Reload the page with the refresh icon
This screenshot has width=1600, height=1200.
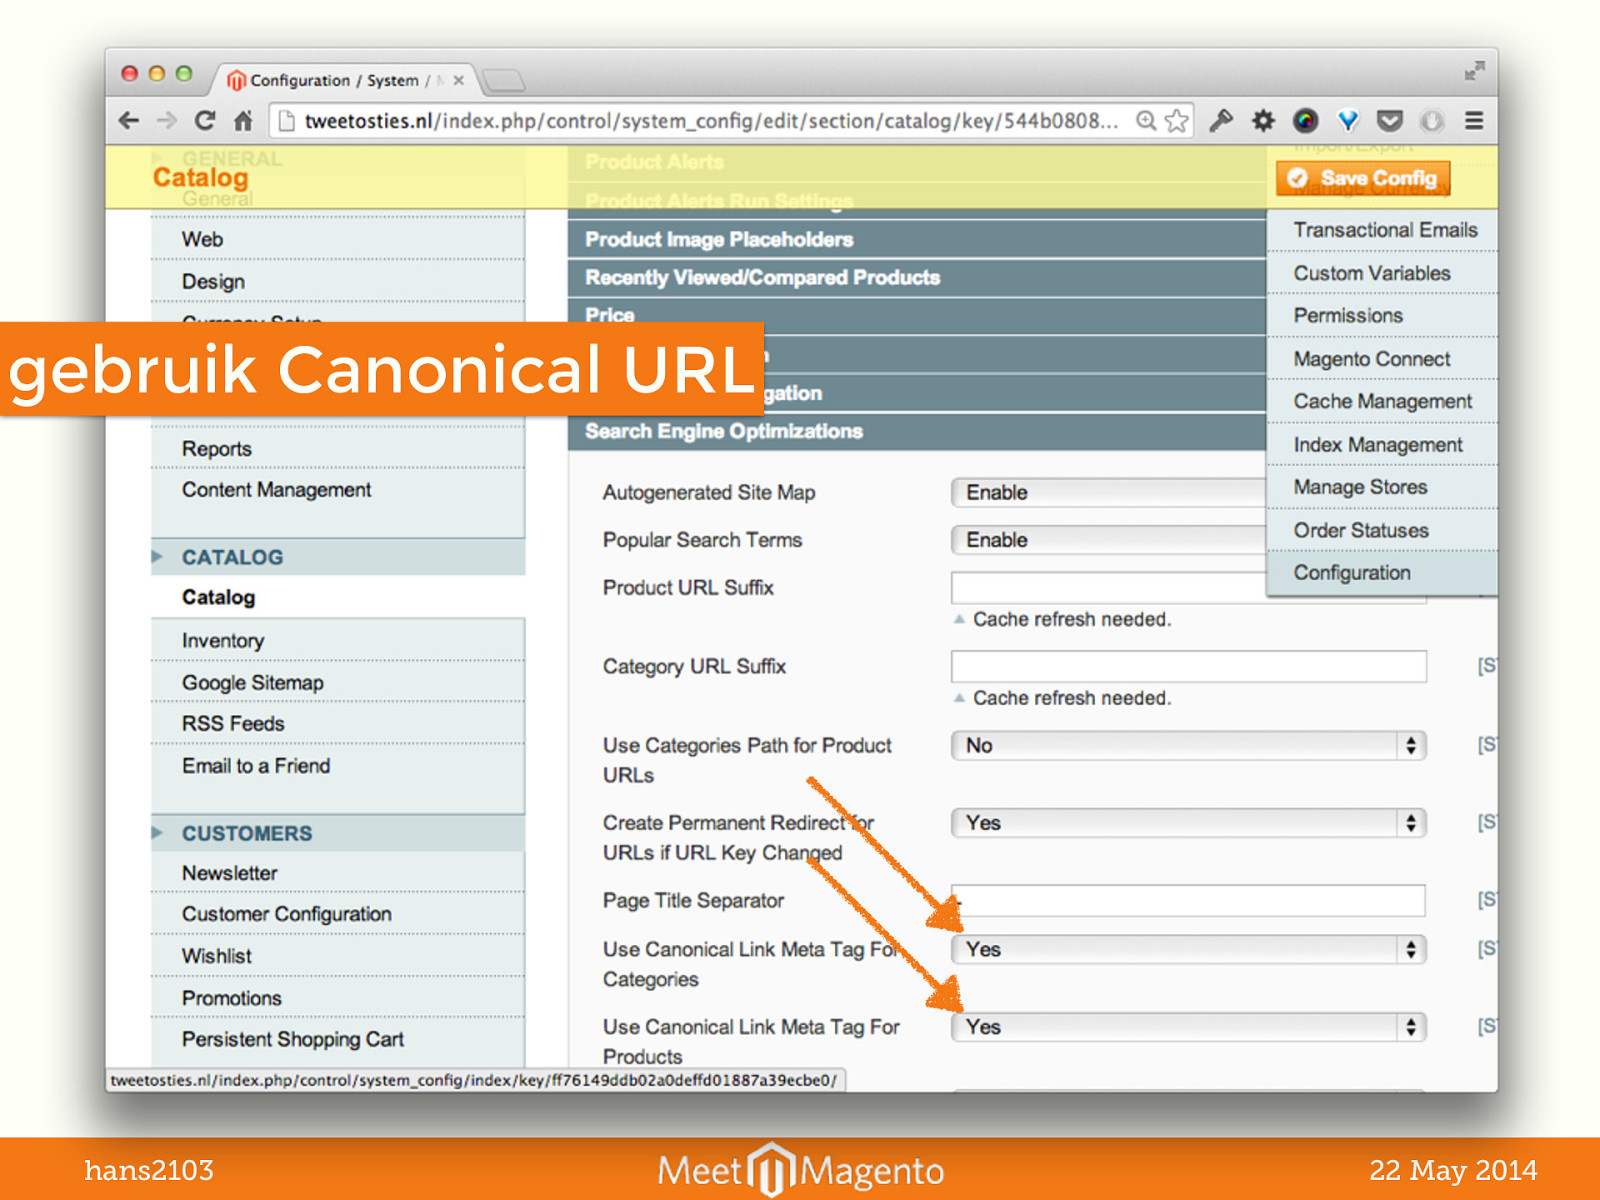pos(205,121)
